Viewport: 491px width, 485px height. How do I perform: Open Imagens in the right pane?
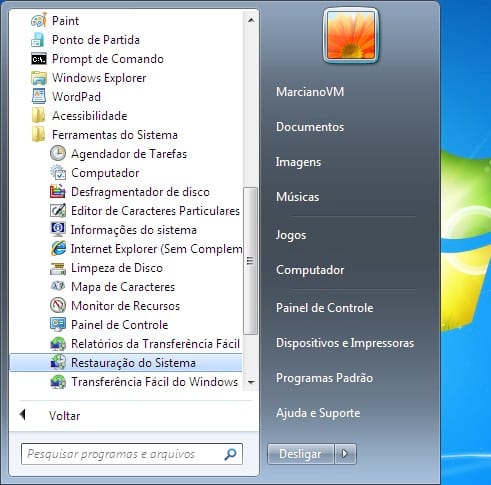coord(298,162)
